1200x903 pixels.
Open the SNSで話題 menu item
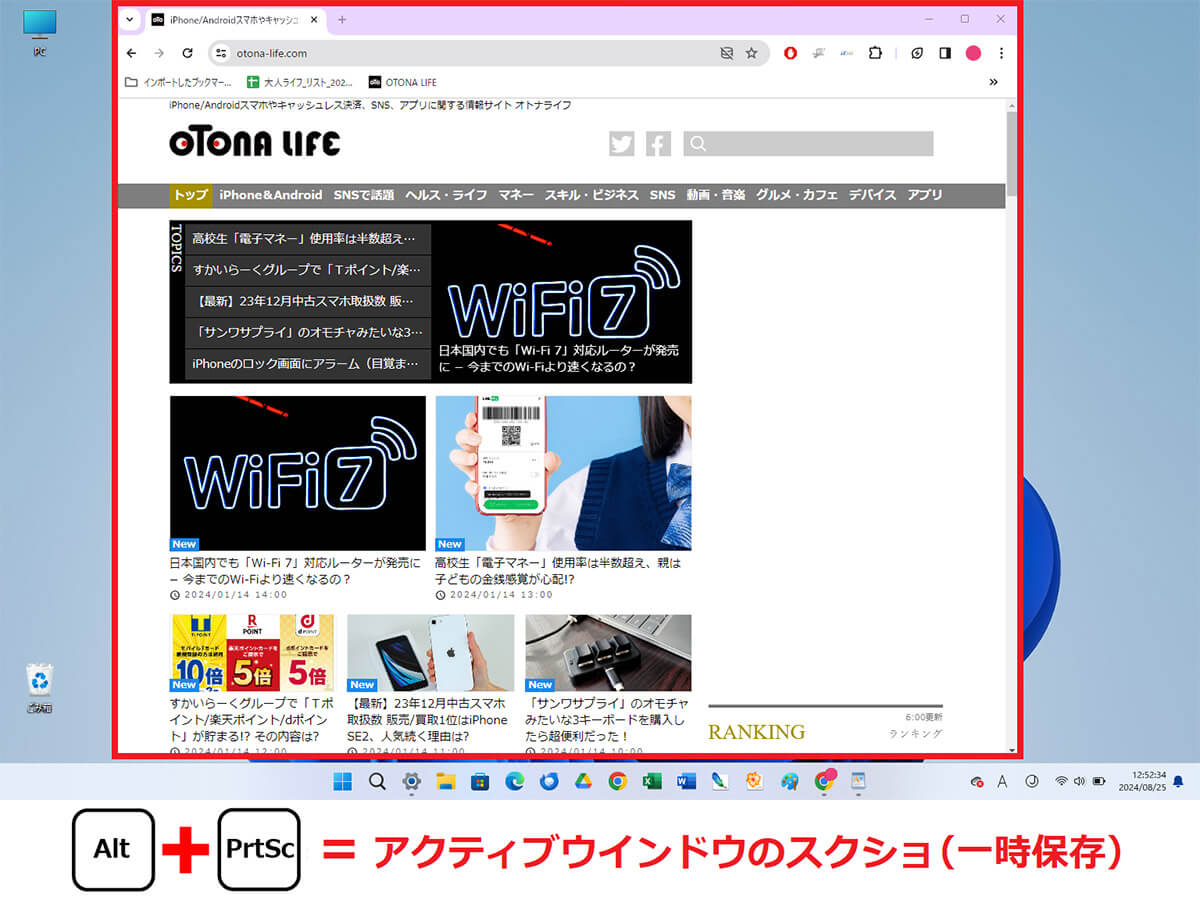tap(364, 195)
